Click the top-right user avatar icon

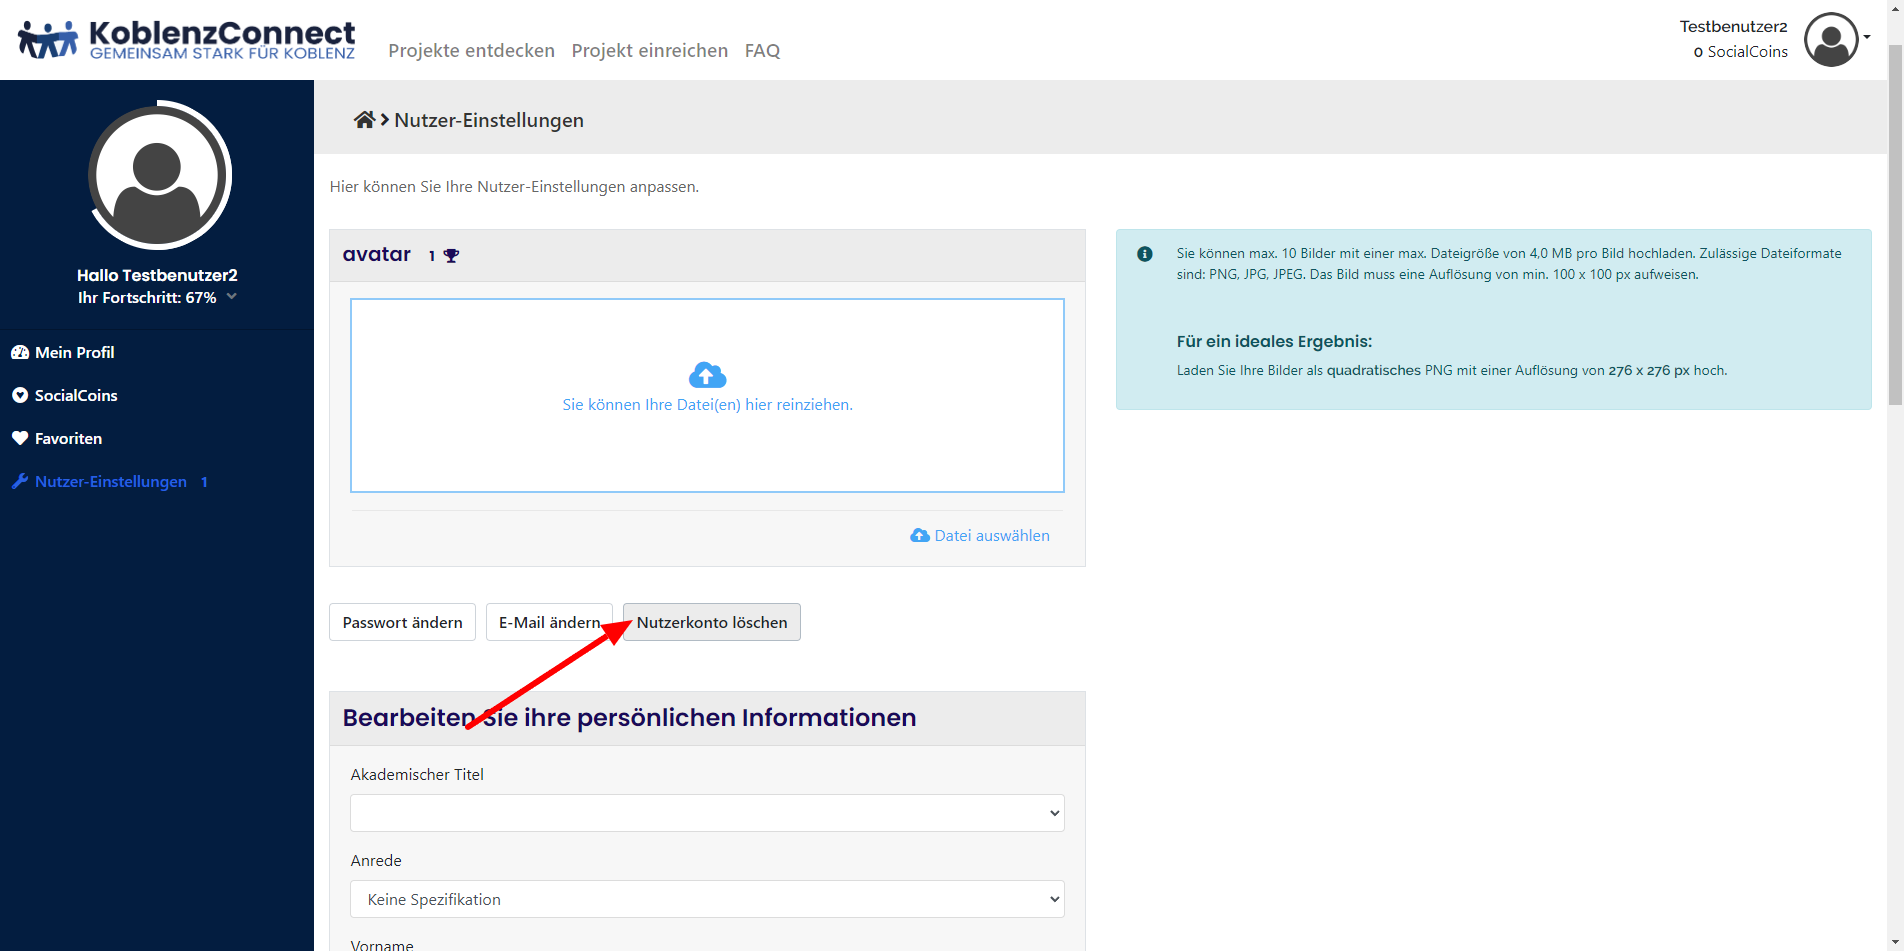(x=1830, y=40)
